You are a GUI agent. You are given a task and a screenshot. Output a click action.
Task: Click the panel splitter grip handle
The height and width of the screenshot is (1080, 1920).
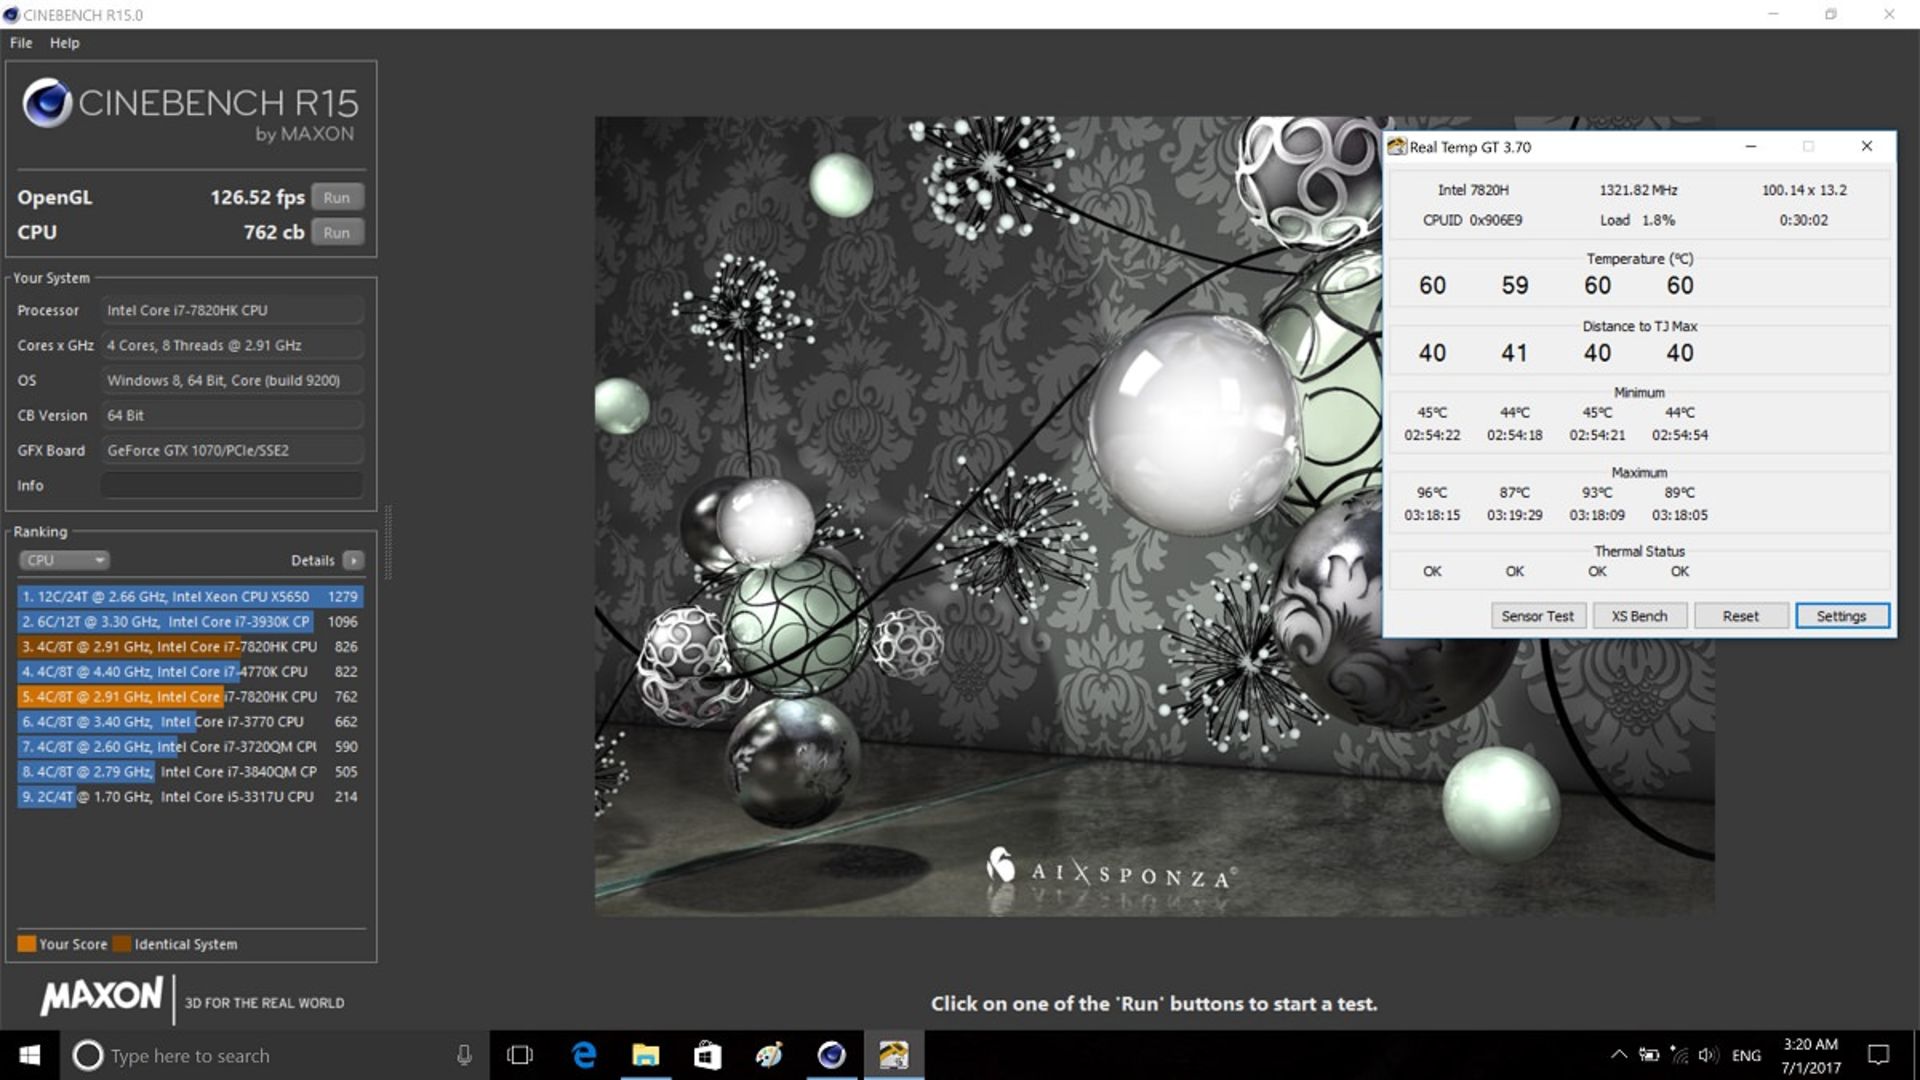(x=388, y=542)
